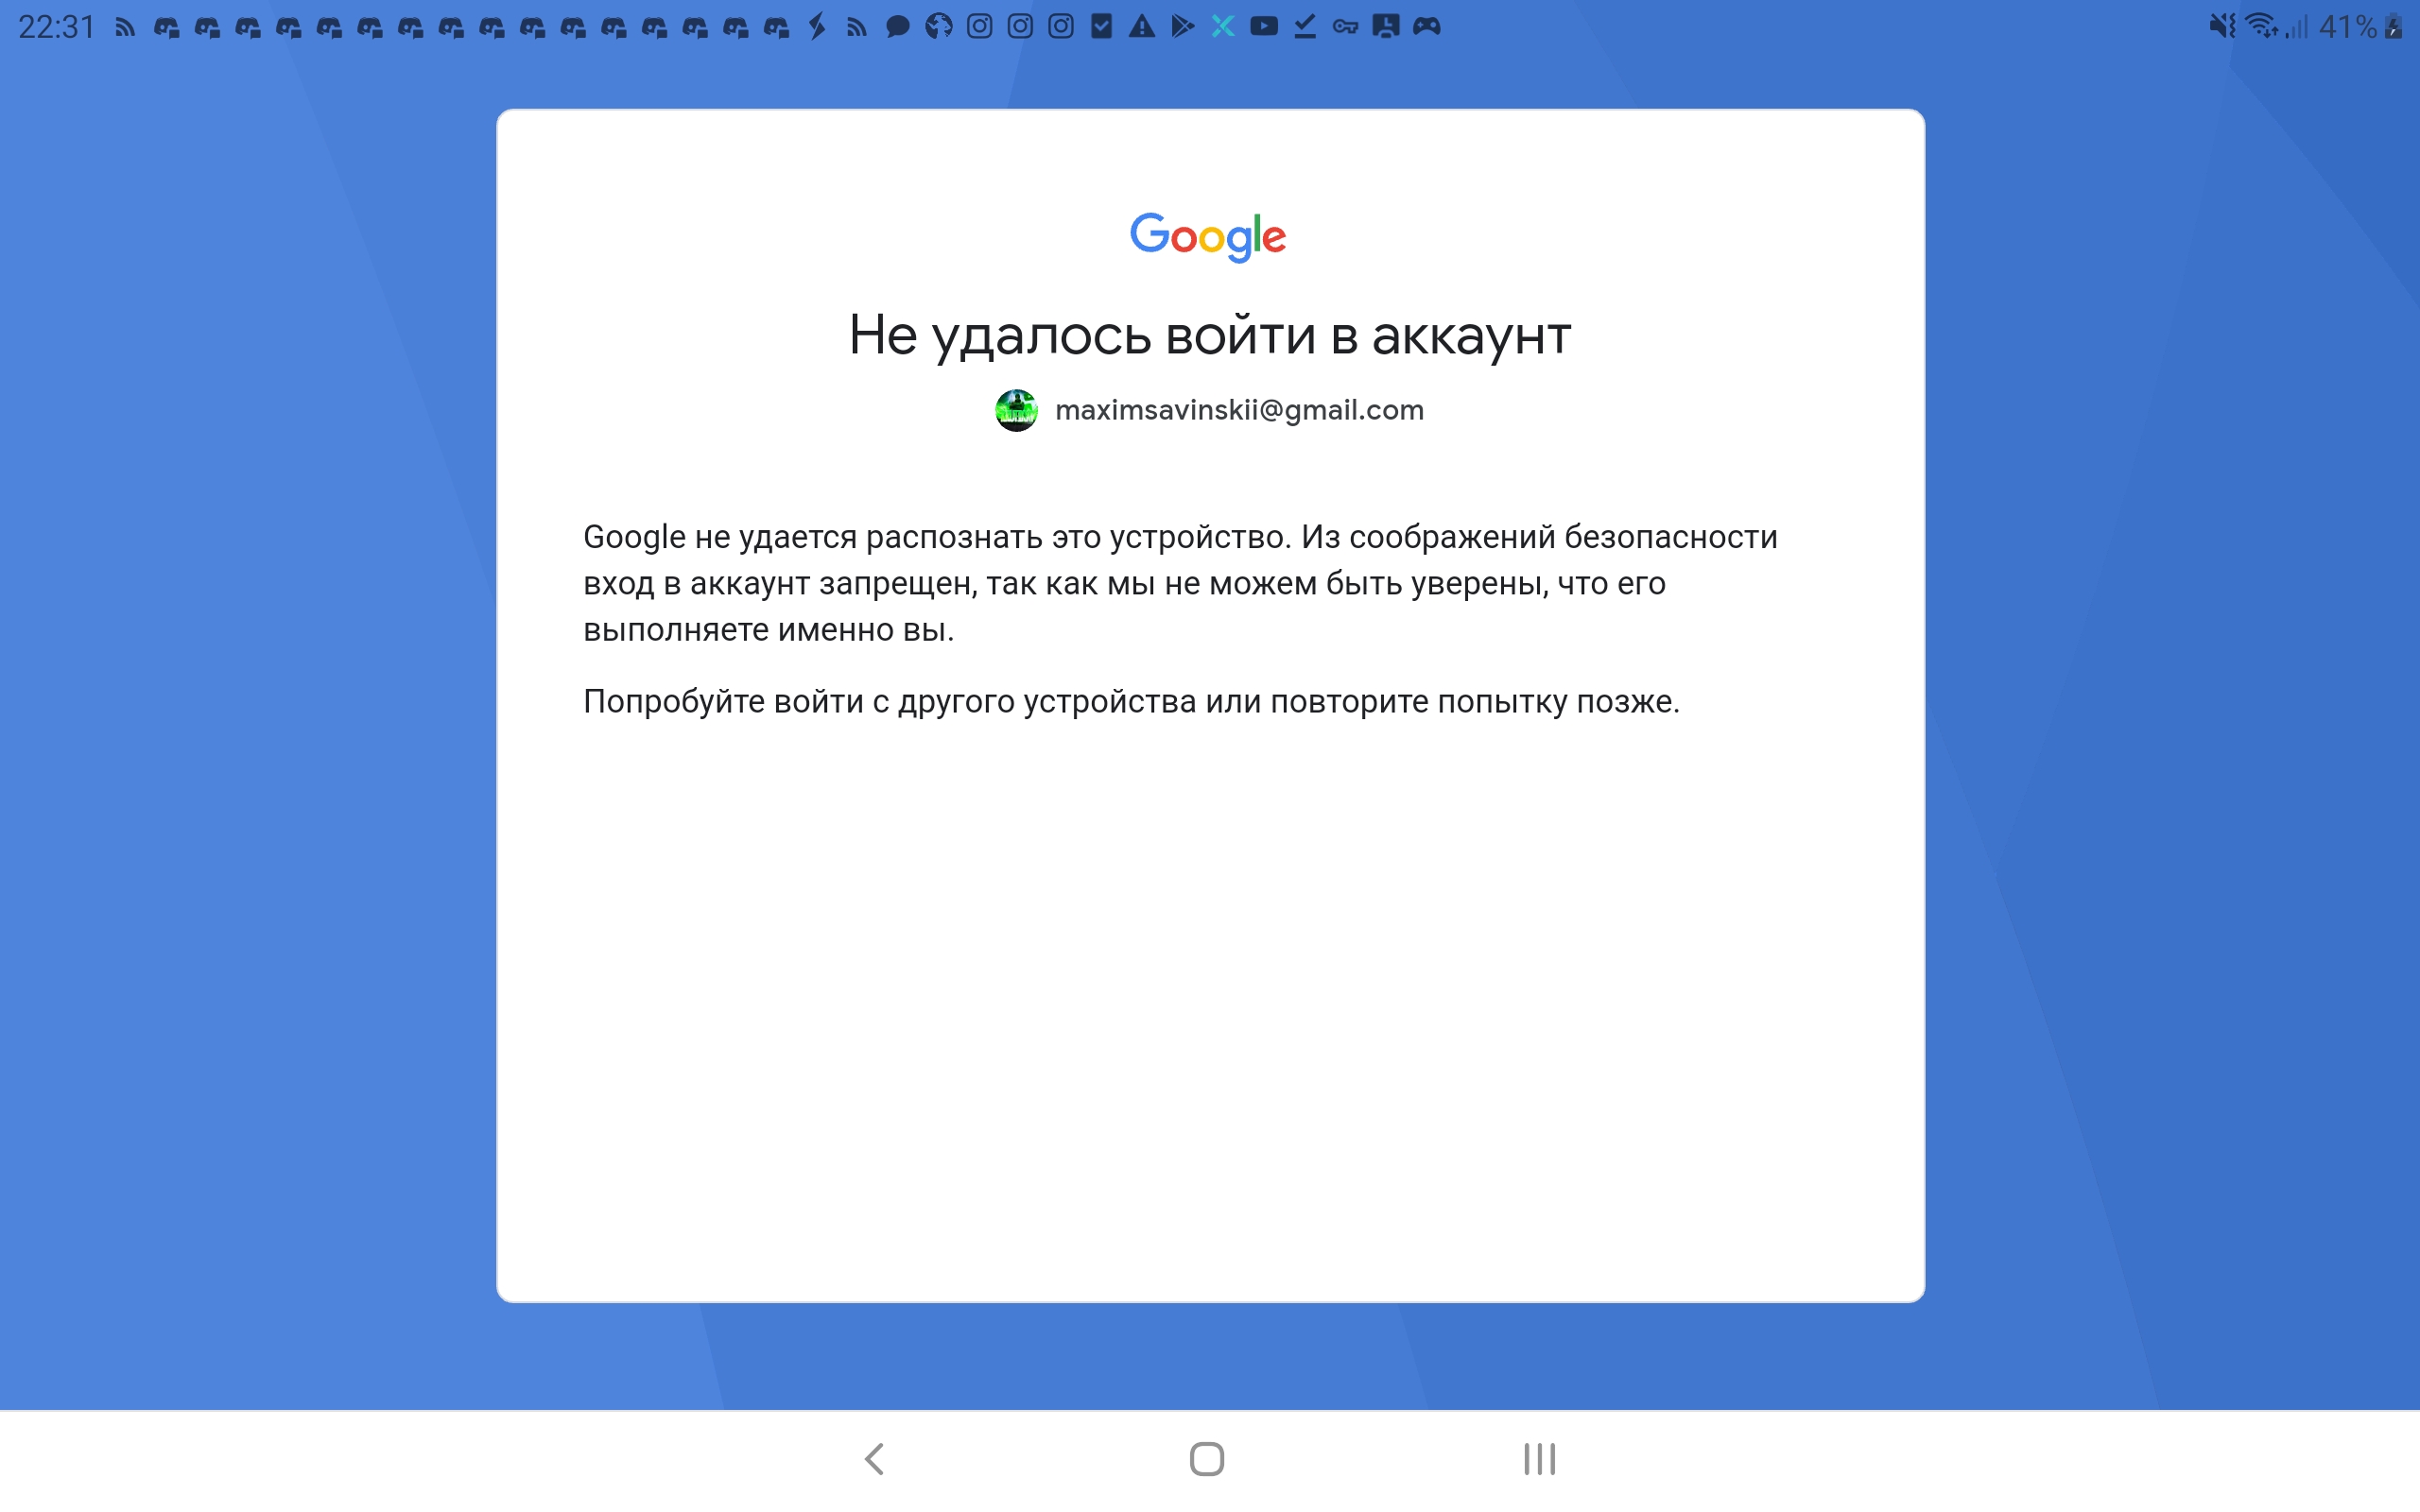The image size is (2420, 1512).
Task: Tap the teal X notification icon
Action: [x=1223, y=26]
